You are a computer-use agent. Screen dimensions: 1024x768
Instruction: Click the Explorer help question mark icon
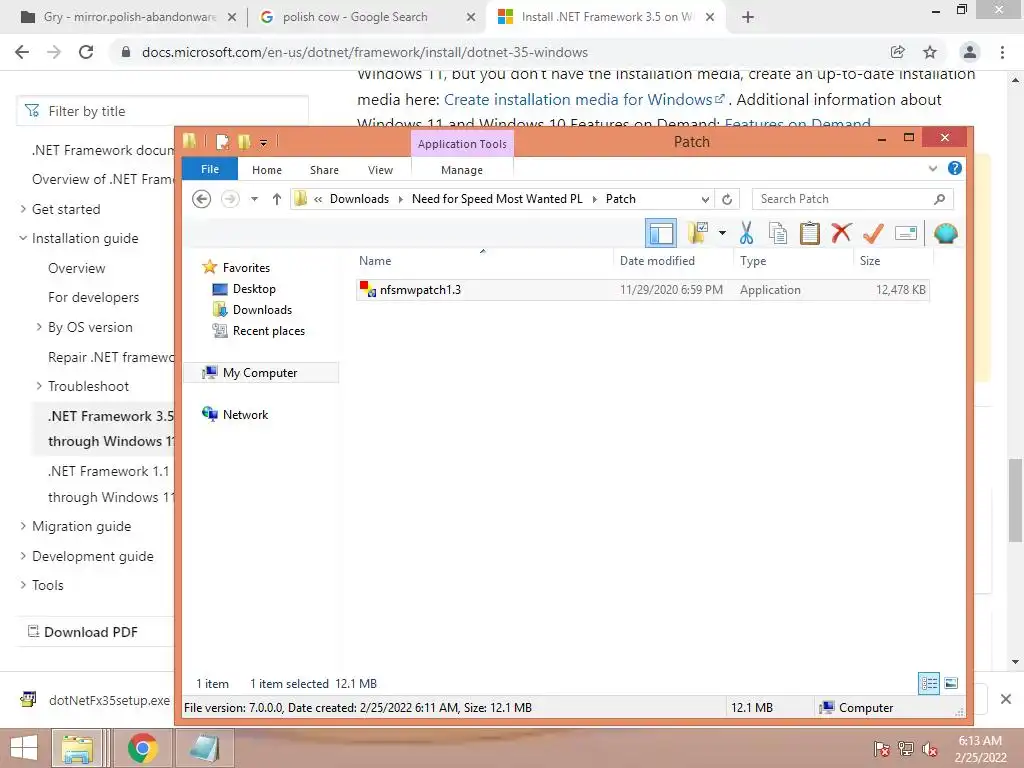pyautogui.click(x=955, y=168)
